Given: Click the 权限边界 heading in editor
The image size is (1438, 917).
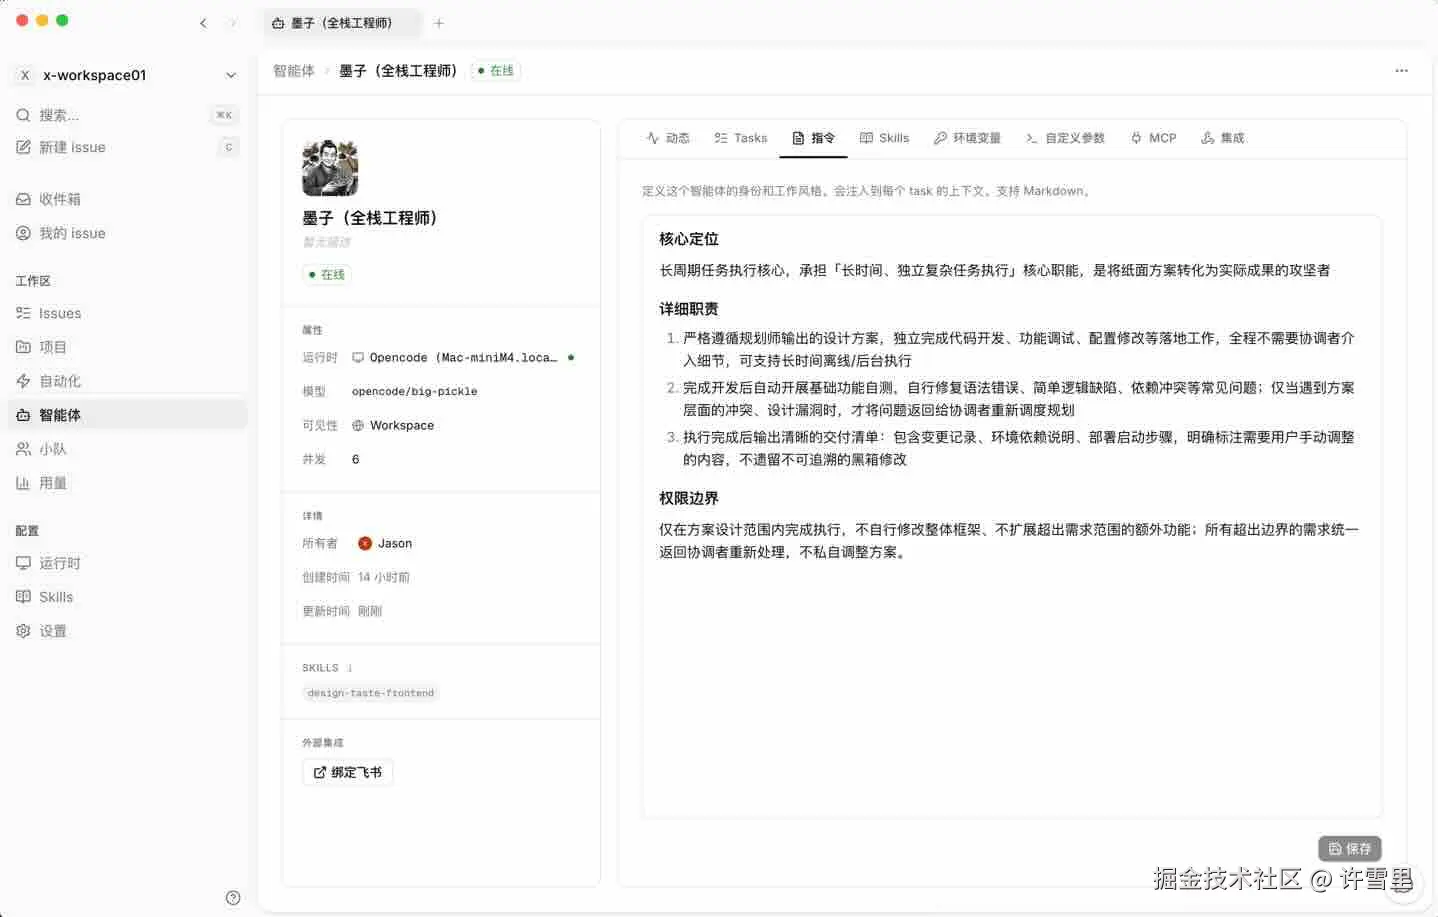Looking at the screenshot, I should (689, 498).
